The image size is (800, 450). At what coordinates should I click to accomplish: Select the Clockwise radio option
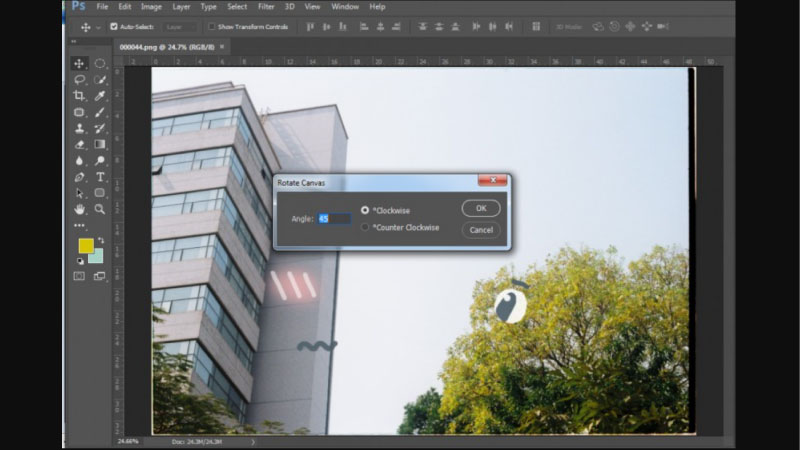pyautogui.click(x=365, y=210)
